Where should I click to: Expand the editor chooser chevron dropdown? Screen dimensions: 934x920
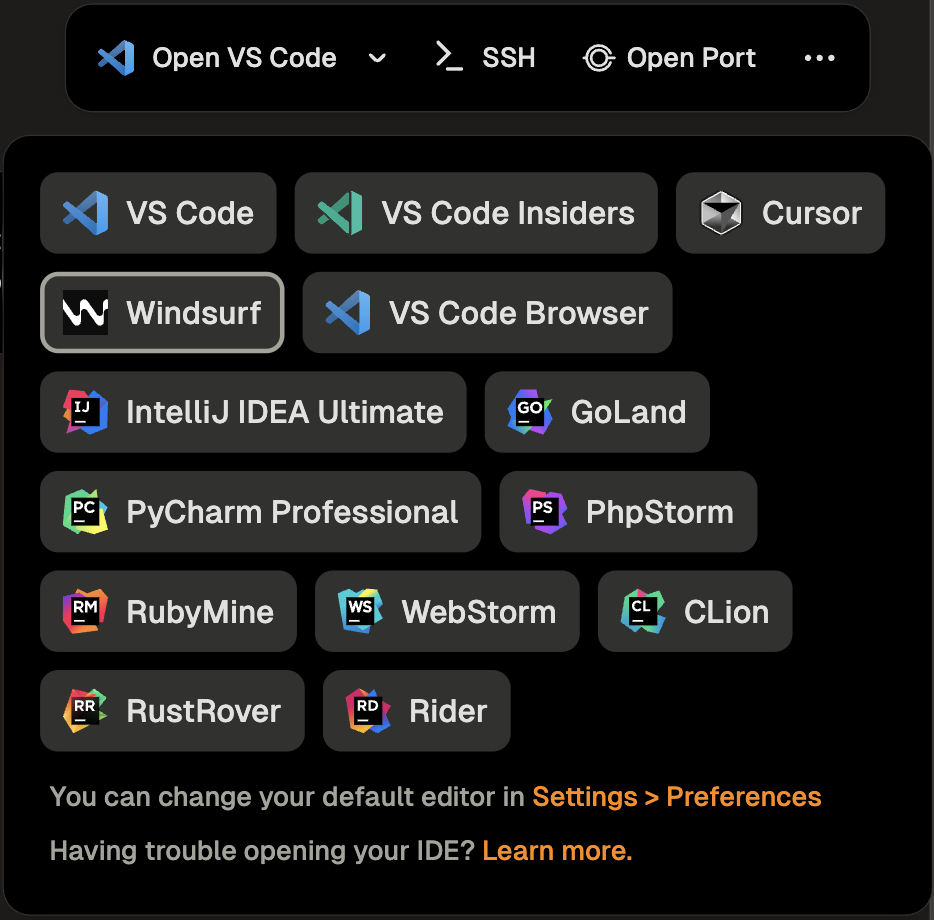point(377,58)
